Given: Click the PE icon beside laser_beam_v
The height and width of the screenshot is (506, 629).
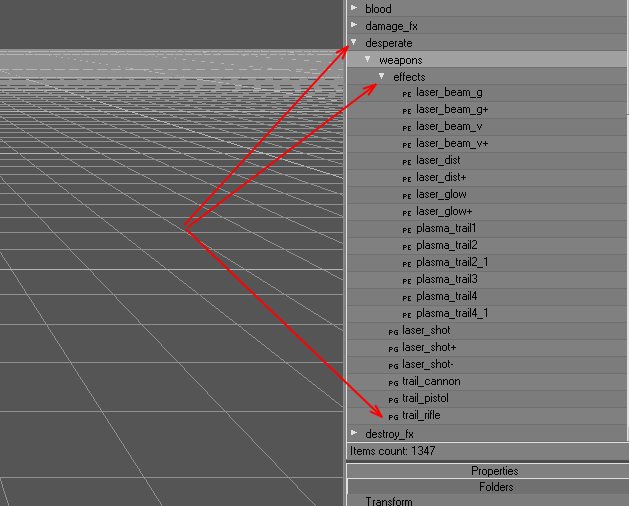Looking at the screenshot, I should coord(407,128).
